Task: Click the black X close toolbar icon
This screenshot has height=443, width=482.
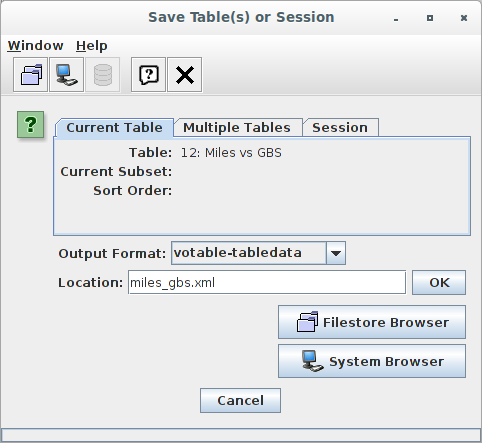Action: (x=185, y=75)
